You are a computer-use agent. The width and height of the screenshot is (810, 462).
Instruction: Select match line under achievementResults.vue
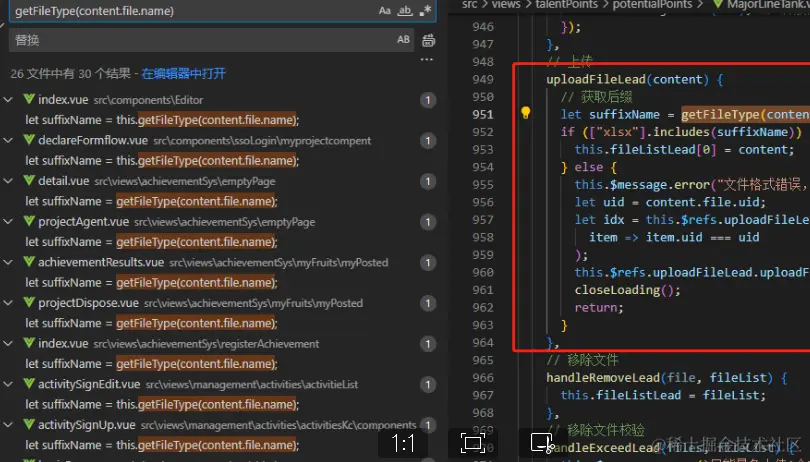tap(151, 283)
